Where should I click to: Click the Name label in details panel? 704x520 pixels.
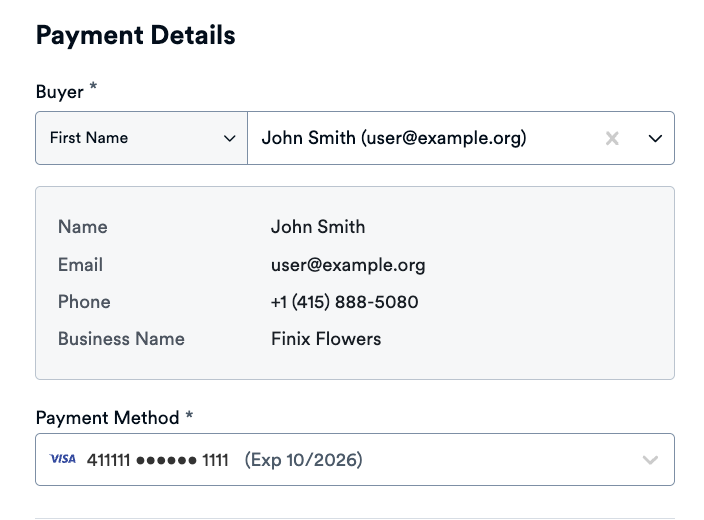tap(82, 227)
